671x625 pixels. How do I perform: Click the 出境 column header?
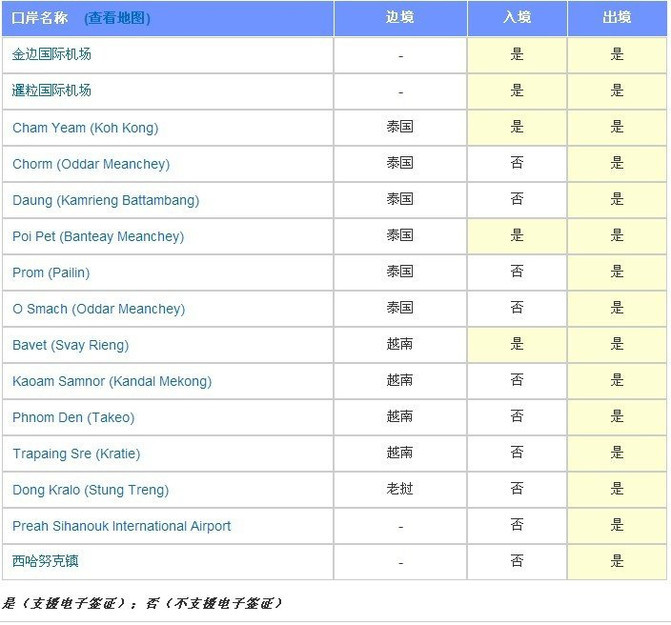pyautogui.click(x=617, y=18)
